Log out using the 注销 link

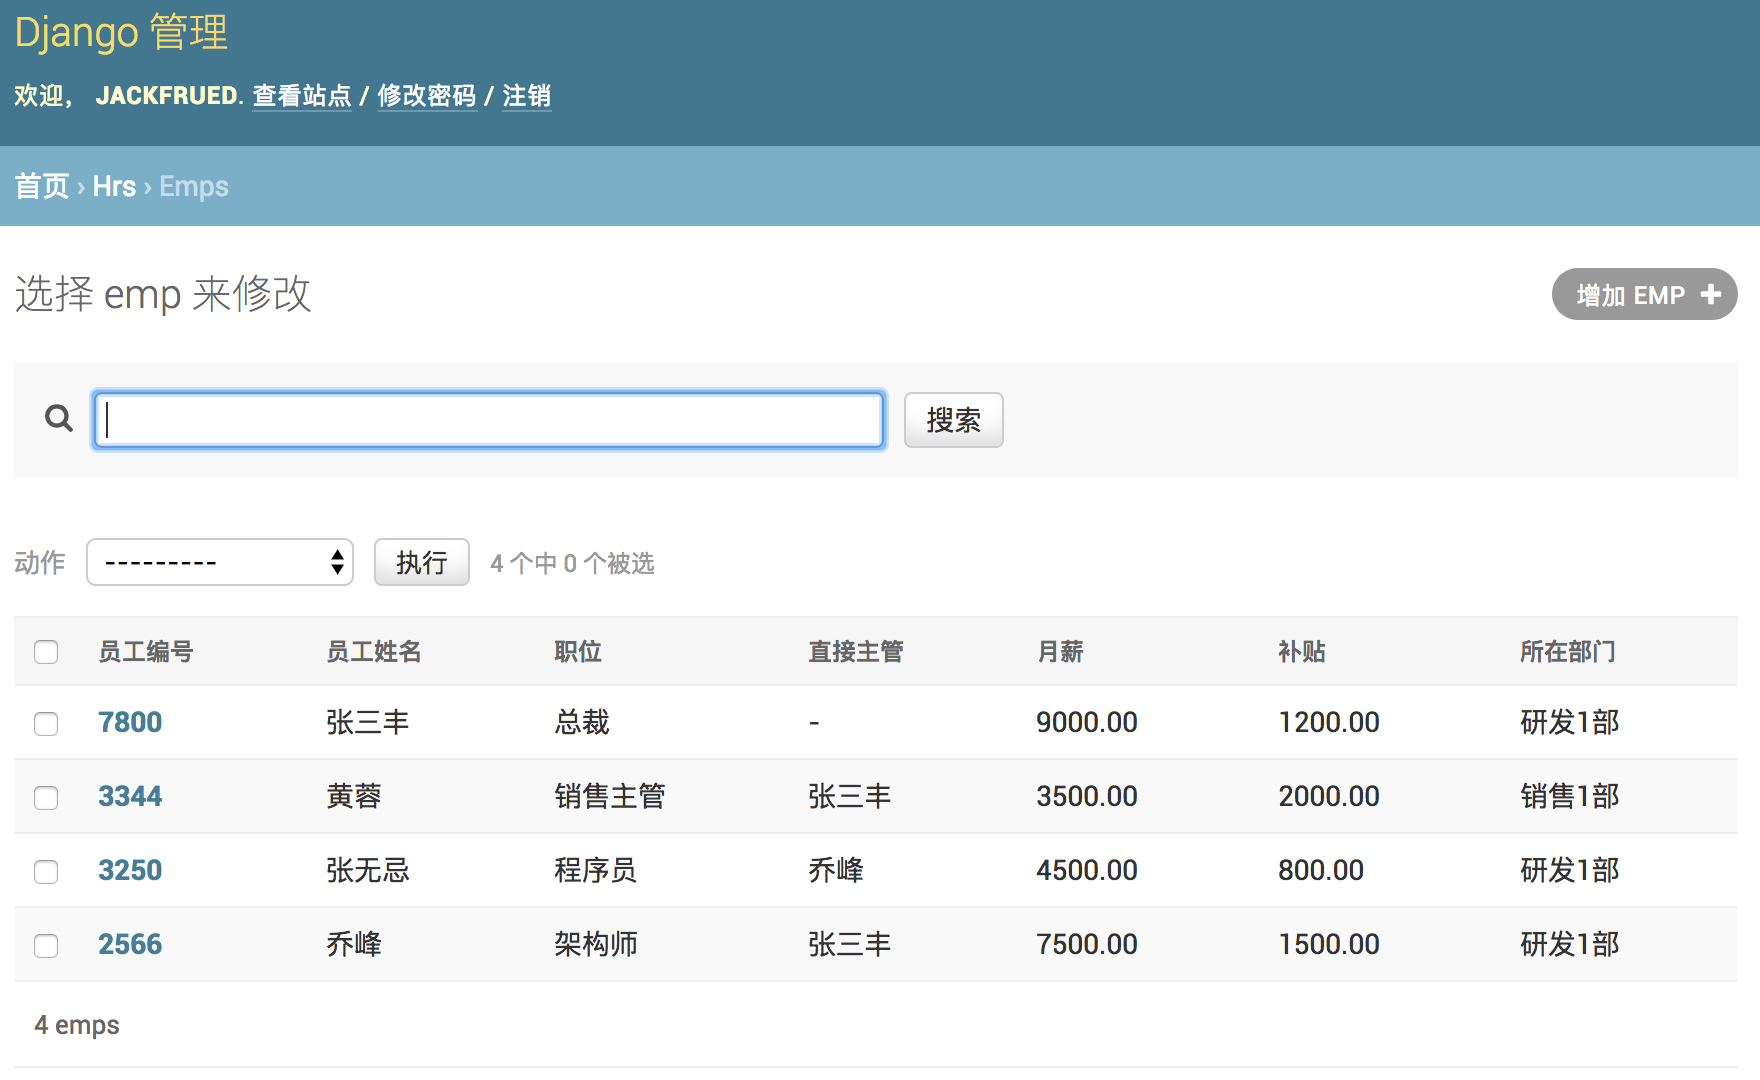pyautogui.click(x=526, y=96)
